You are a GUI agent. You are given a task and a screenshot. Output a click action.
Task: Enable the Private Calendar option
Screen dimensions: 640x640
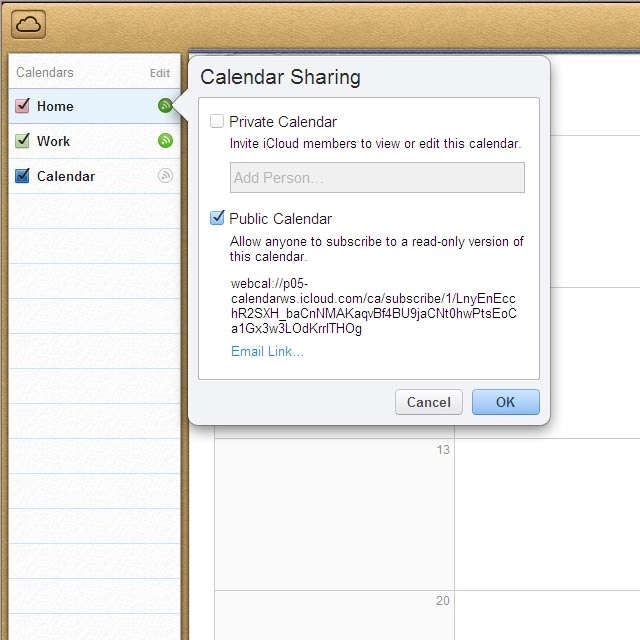[x=217, y=122]
